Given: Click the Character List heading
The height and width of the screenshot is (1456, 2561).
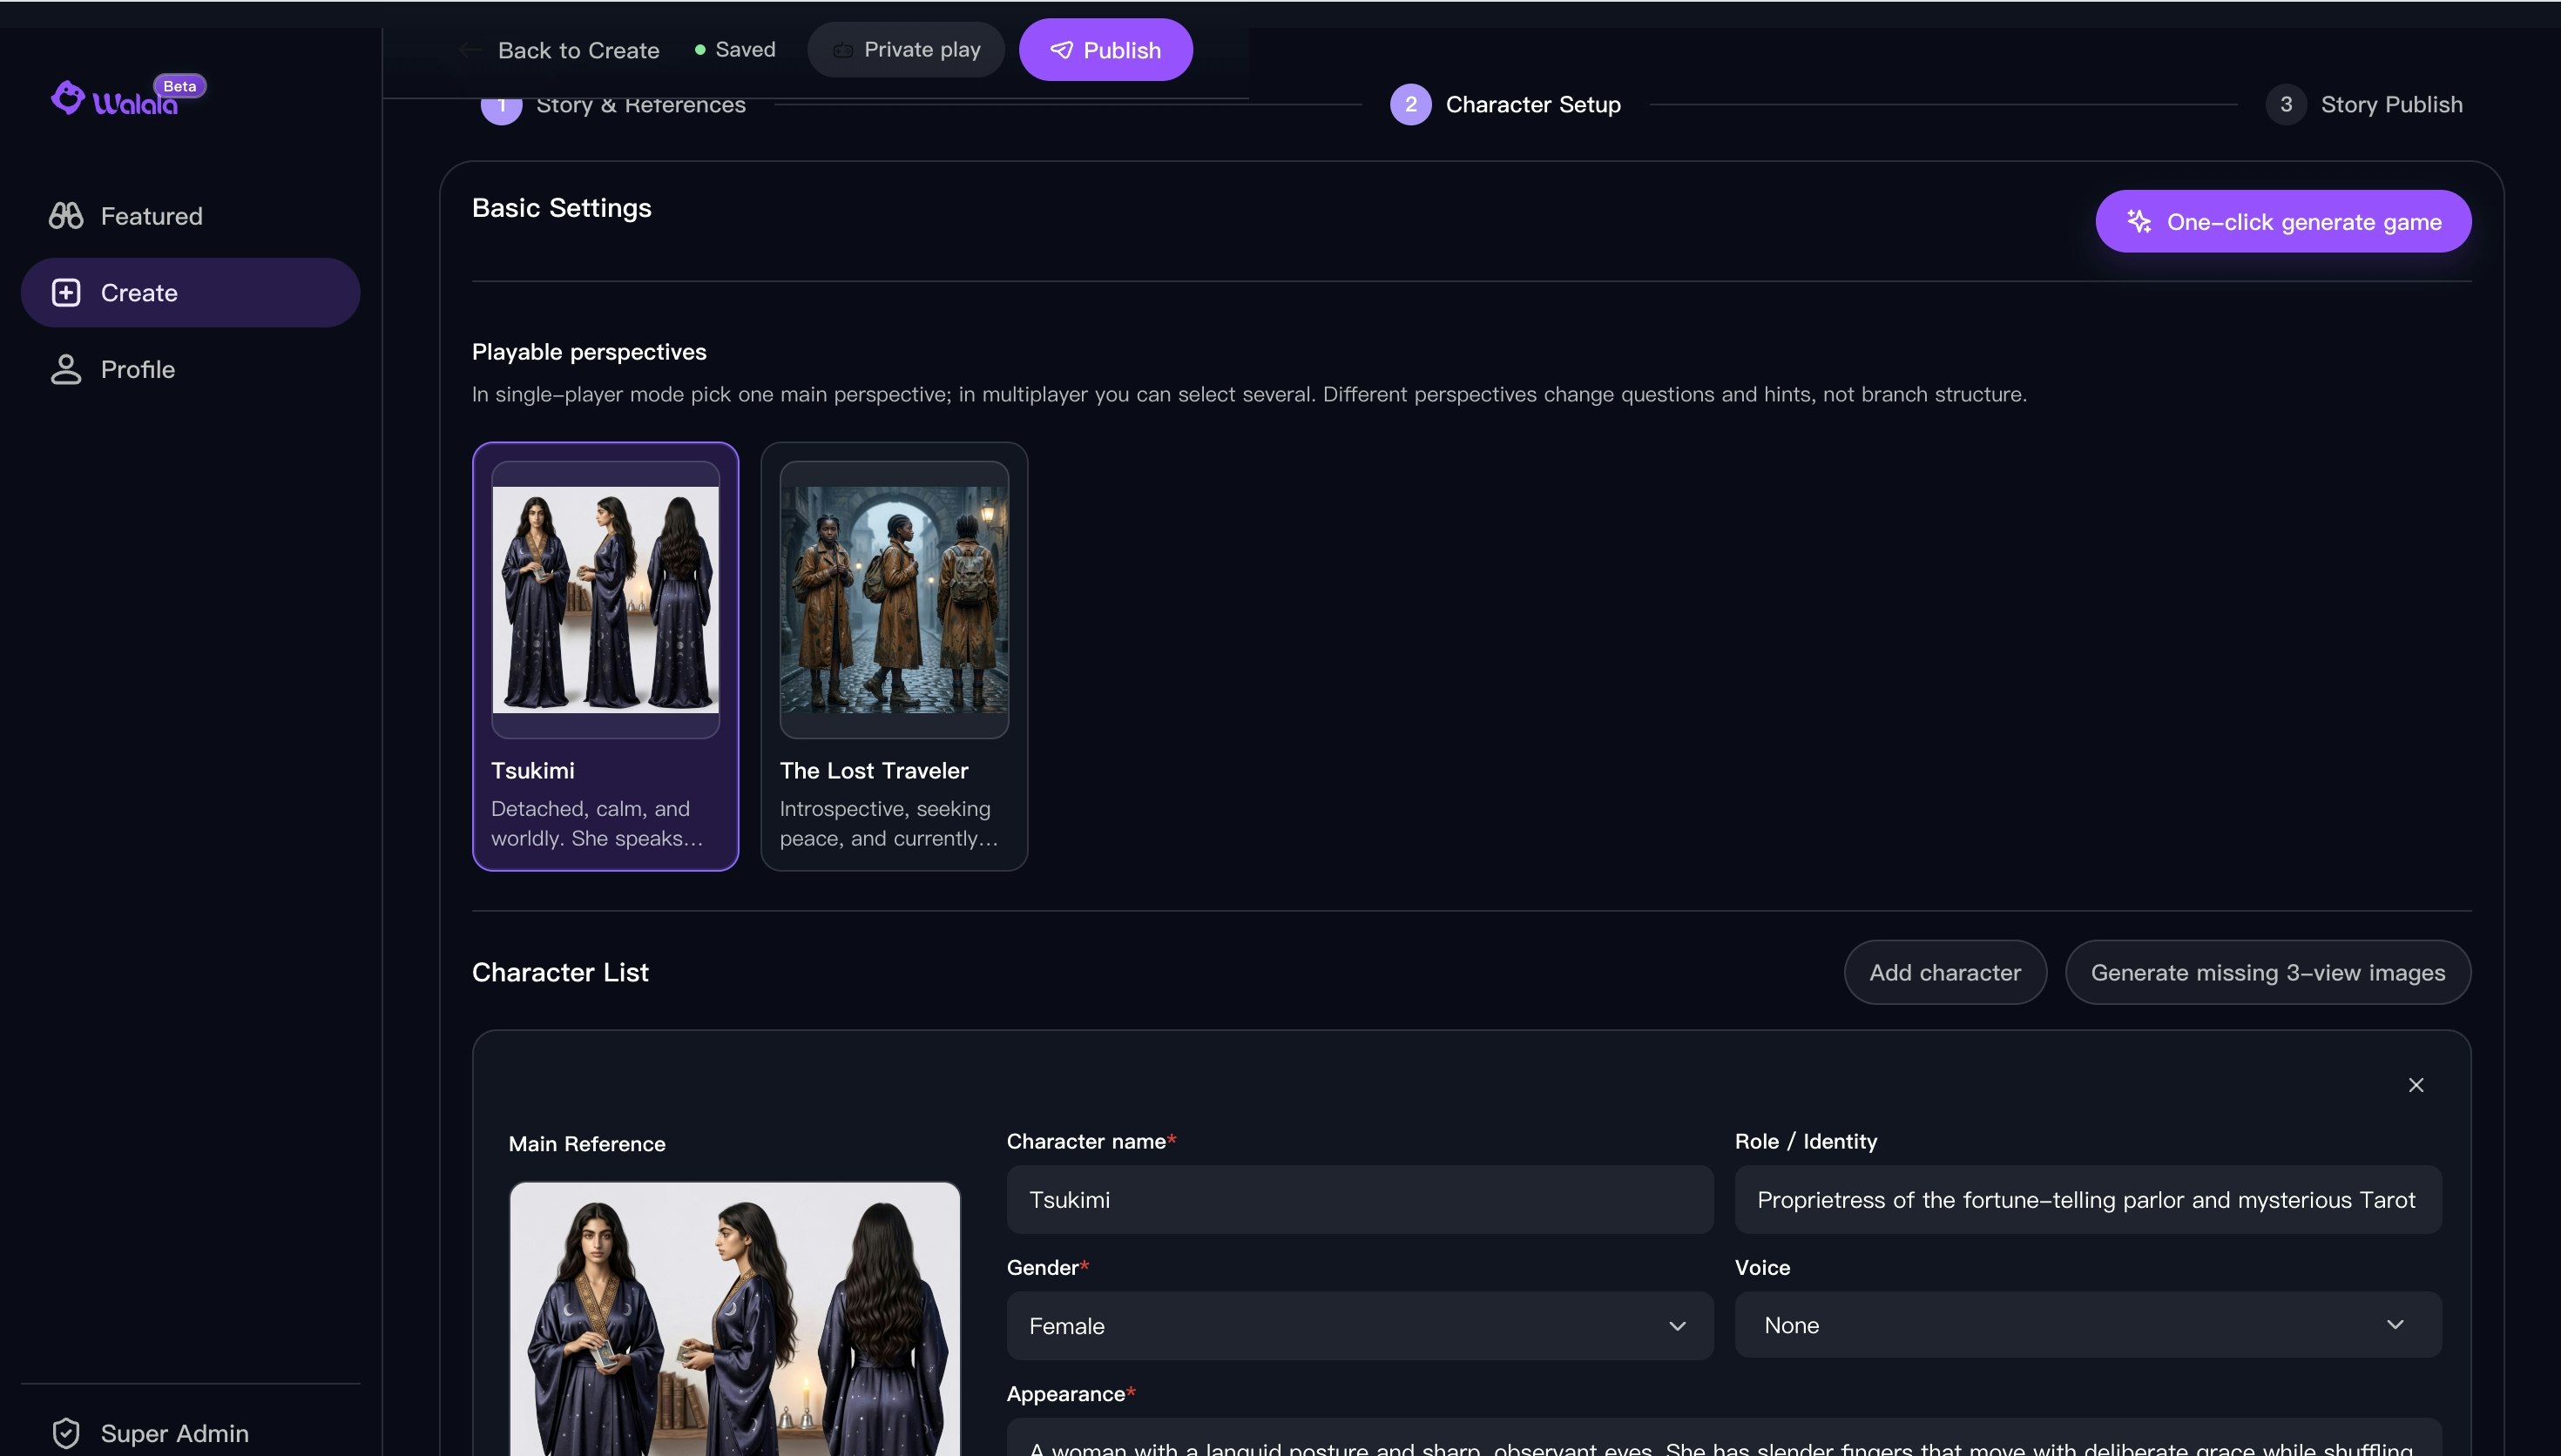Looking at the screenshot, I should (560, 972).
